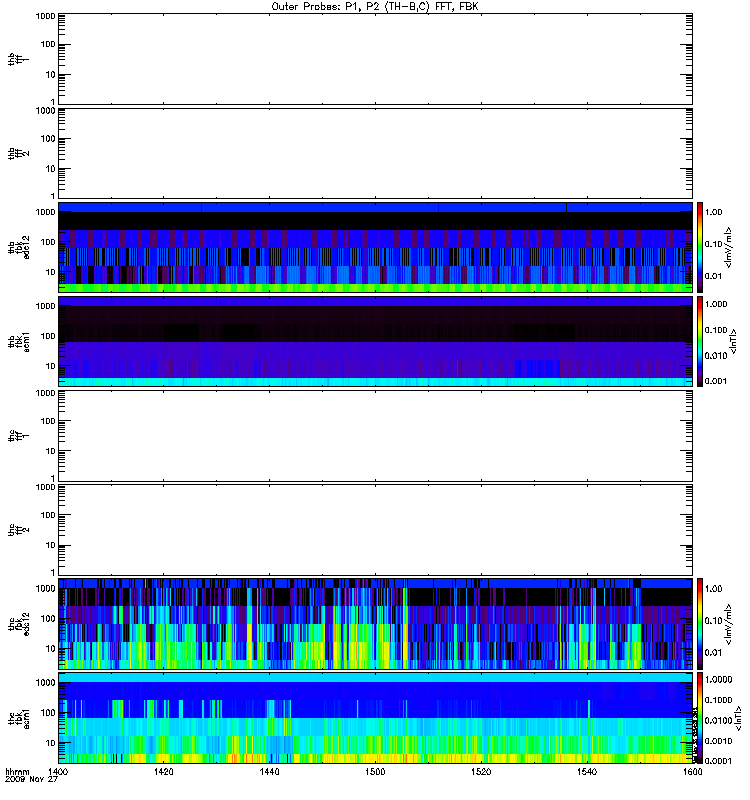
Task: Click the "2009 Nov 27" date label
Action: tap(31, 779)
